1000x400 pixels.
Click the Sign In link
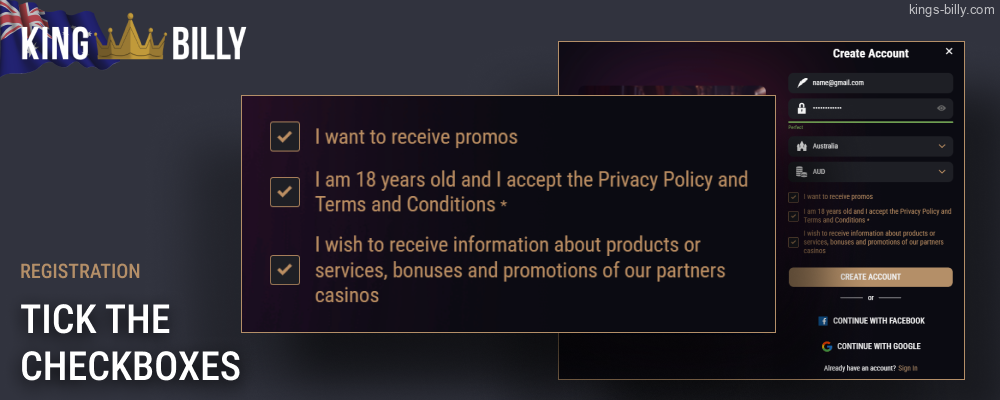coord(907,368)
